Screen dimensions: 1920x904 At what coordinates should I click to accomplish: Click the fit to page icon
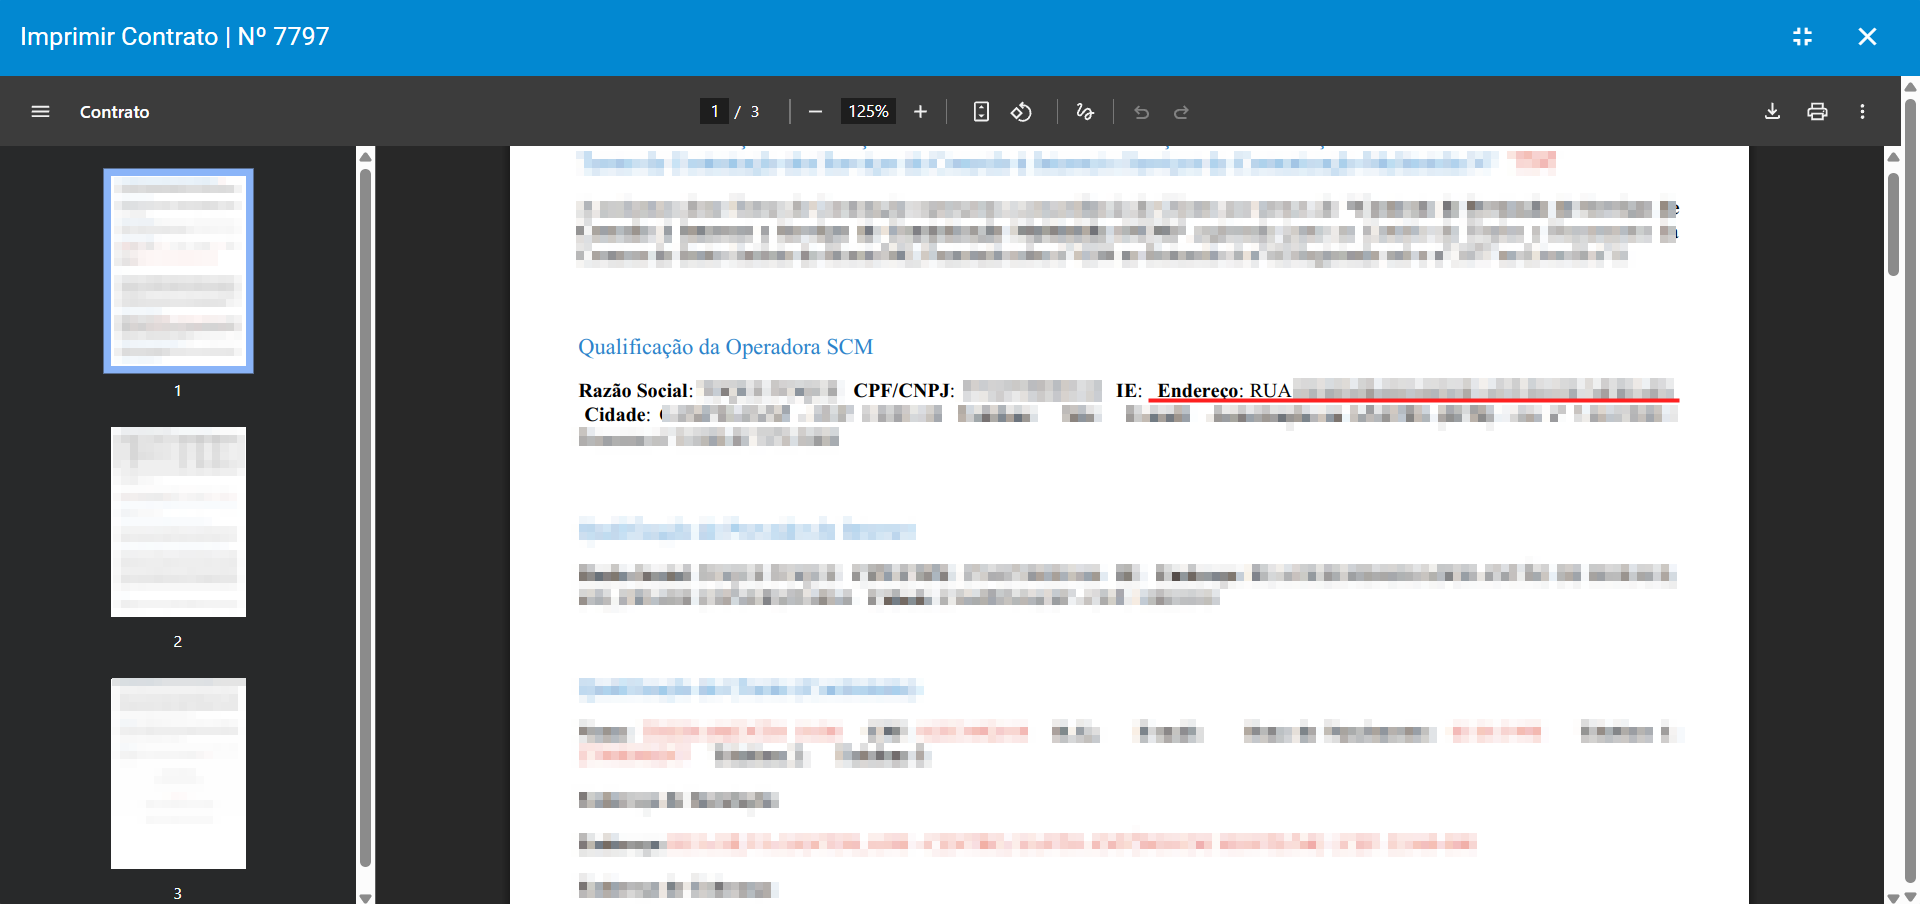coord(981,112)
